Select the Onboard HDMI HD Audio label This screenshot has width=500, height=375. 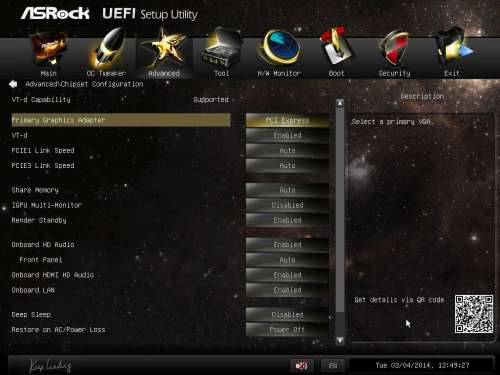(x=53, y=275)
